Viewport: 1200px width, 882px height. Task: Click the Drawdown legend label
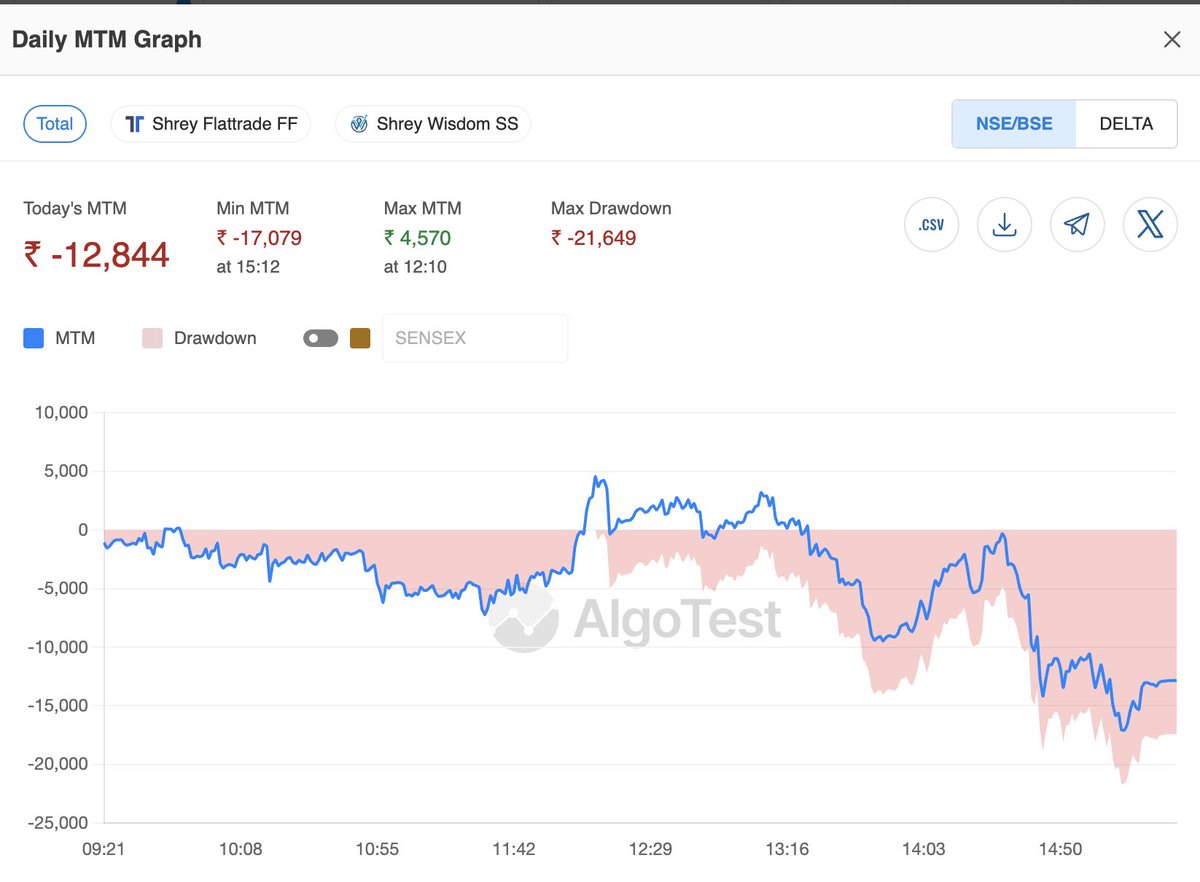215,338
